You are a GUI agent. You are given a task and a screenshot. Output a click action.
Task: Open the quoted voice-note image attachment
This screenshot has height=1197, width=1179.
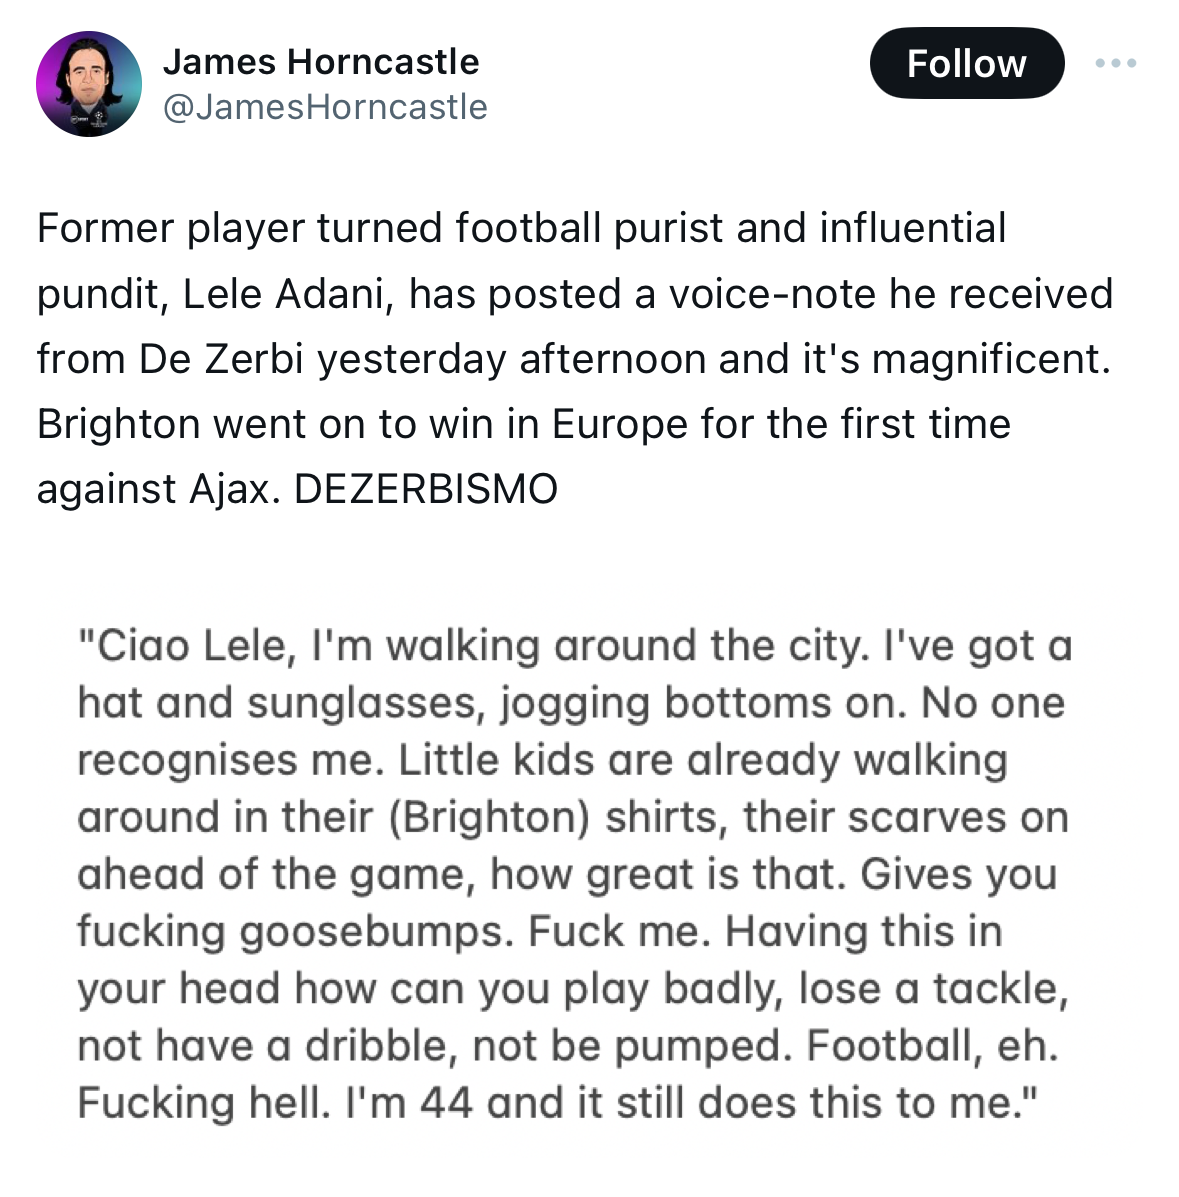coord(574,873)
